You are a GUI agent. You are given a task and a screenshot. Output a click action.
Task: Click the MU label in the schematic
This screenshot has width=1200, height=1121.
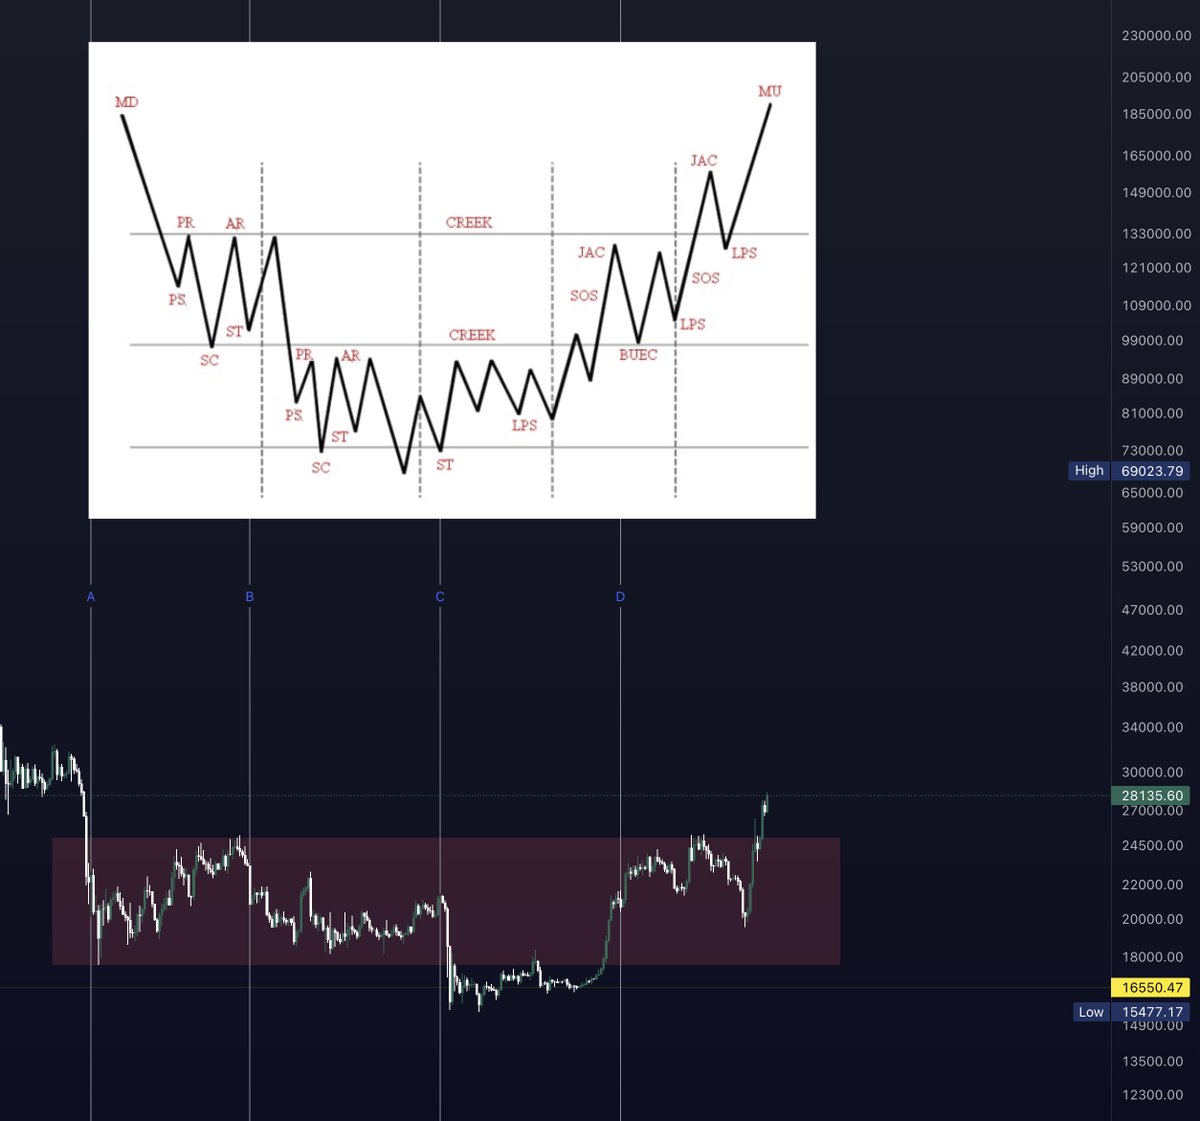[x=770, y=91]
